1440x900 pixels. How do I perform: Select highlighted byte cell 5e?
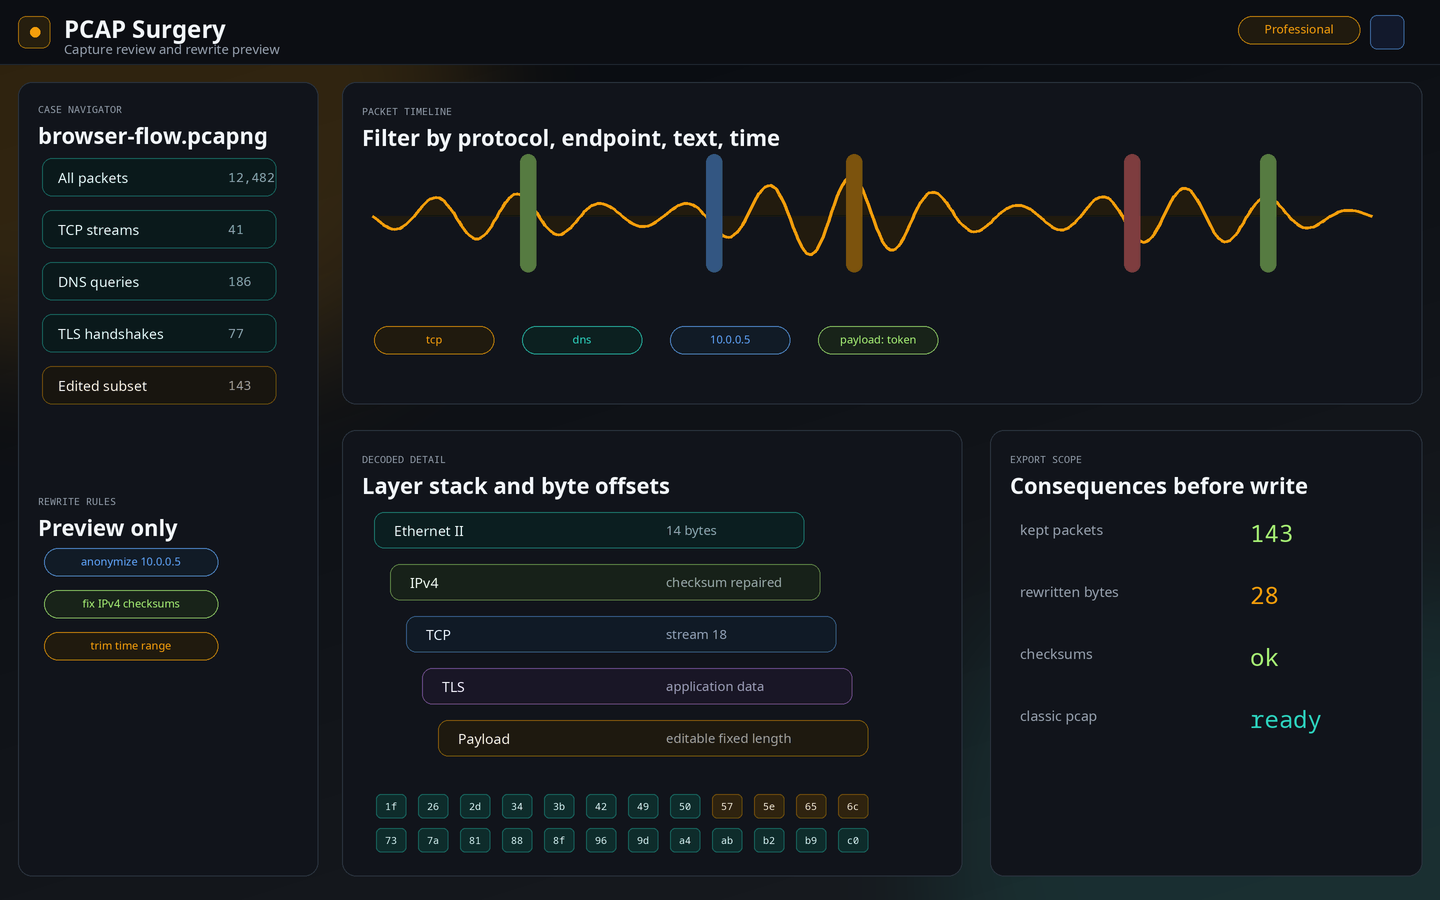point(769,807)
